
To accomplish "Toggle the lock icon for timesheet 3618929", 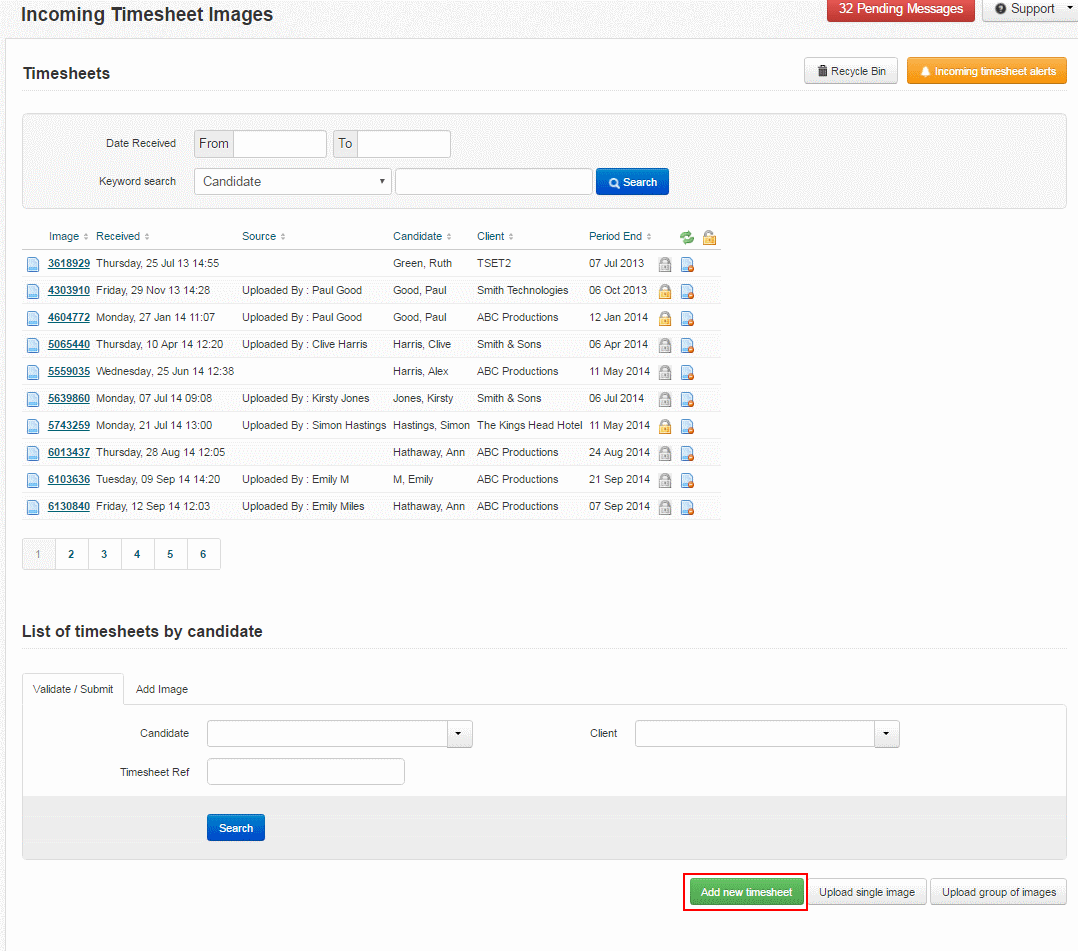I will point(665,264).
